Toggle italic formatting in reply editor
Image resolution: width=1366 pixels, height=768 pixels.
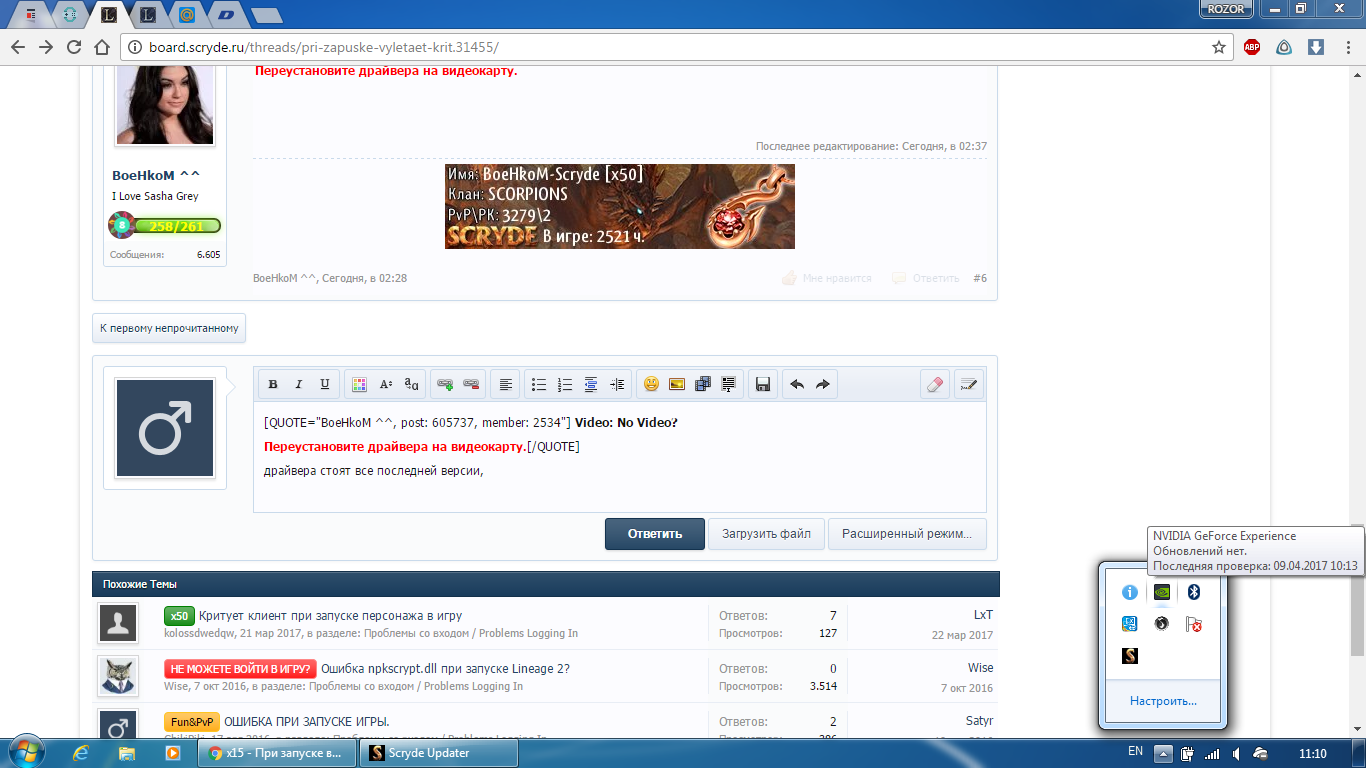click(298, 384)
